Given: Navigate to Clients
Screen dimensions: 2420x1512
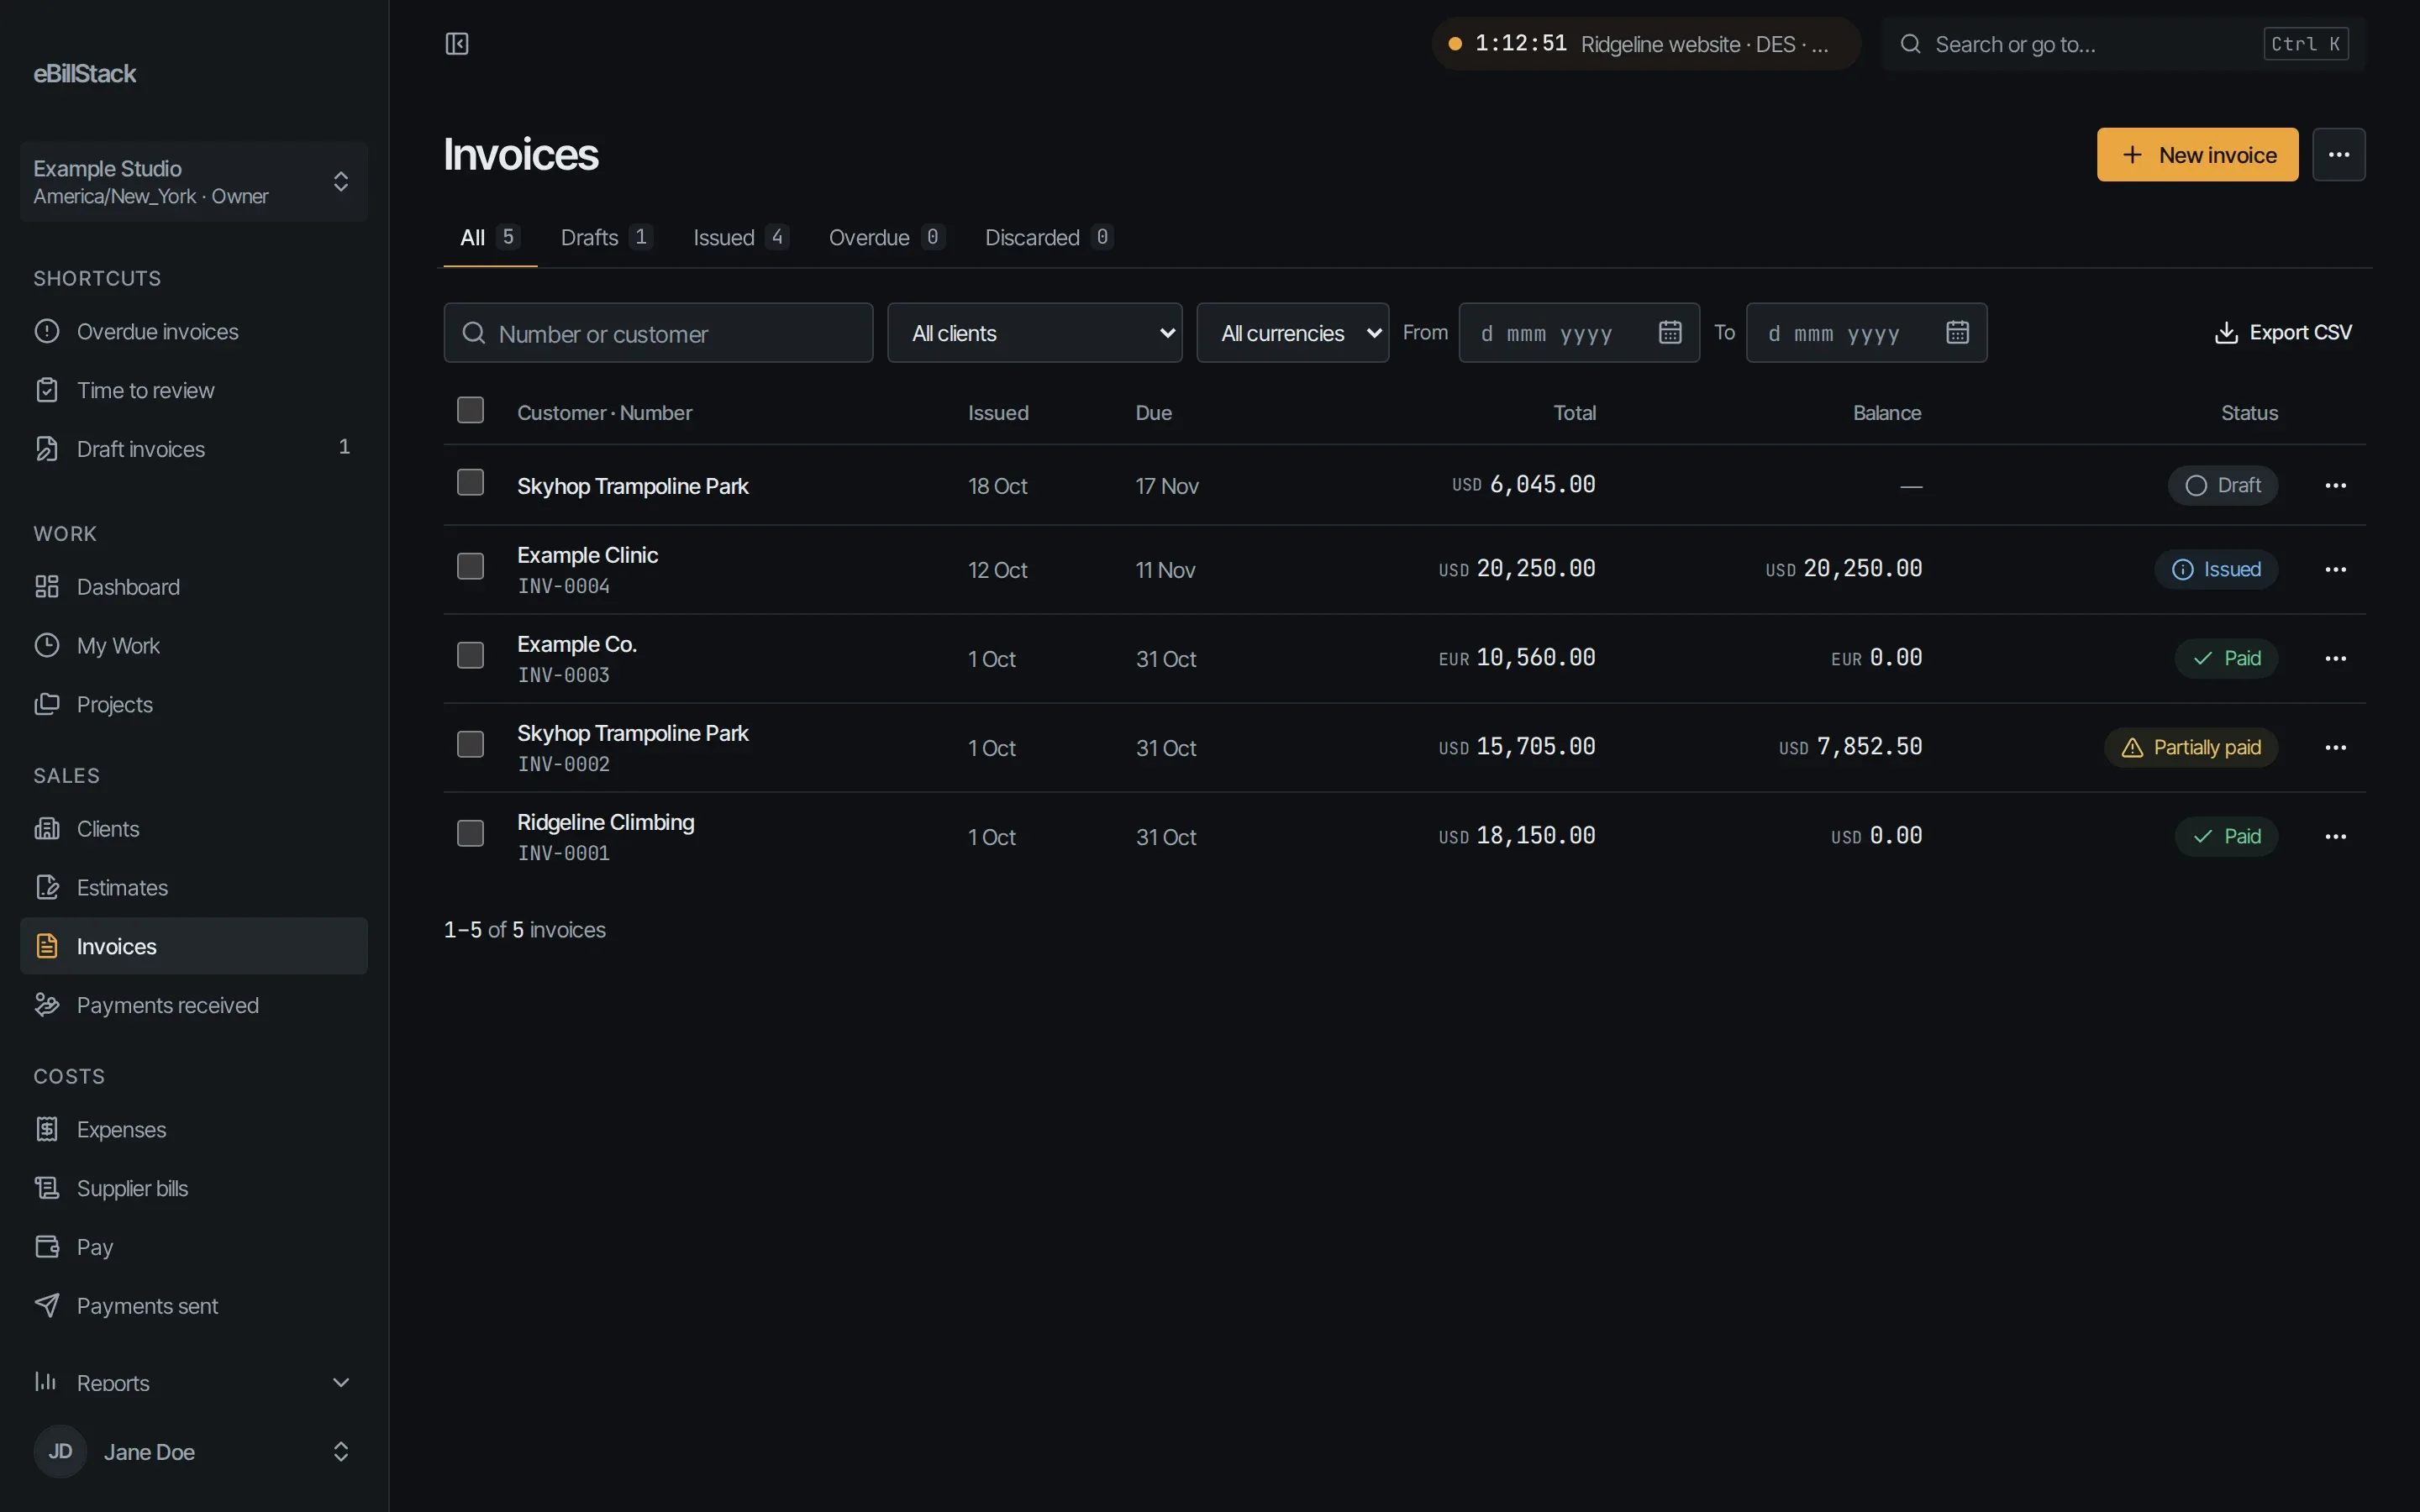Looking at the screenshot, I should coord(194,829).
